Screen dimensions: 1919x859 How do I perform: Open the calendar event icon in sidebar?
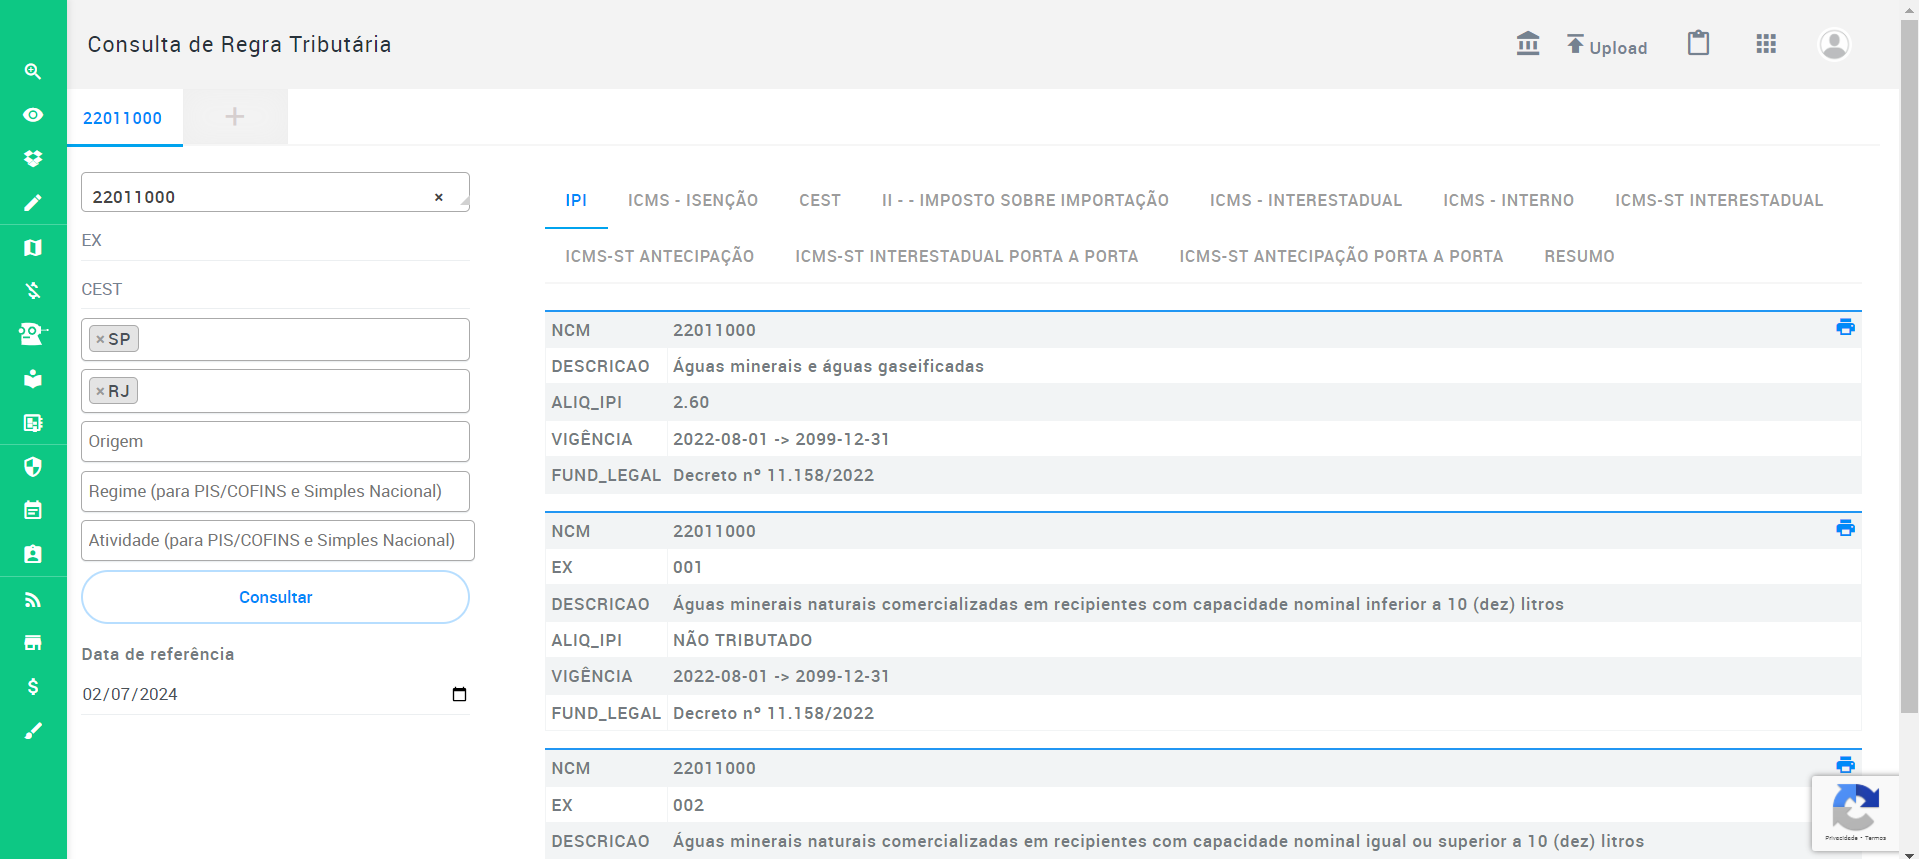pos(33,510)
